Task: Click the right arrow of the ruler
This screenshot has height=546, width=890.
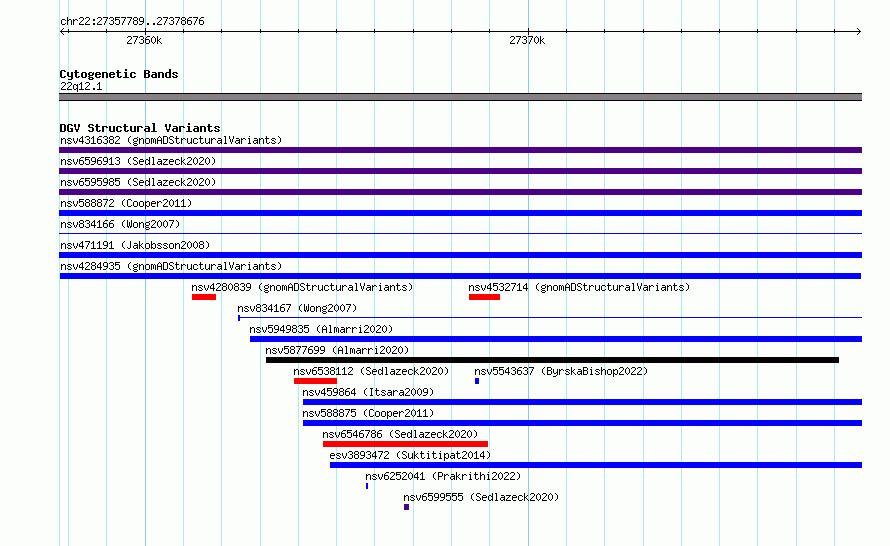Action: coord(858,31)
